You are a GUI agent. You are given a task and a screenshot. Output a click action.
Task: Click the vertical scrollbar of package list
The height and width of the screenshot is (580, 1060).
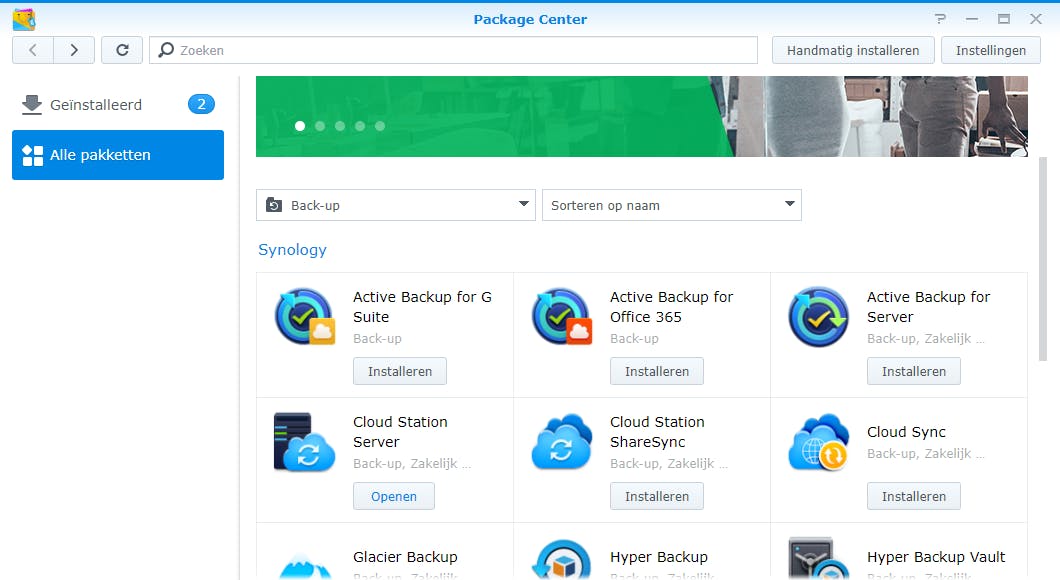(x=1042, y=259)
